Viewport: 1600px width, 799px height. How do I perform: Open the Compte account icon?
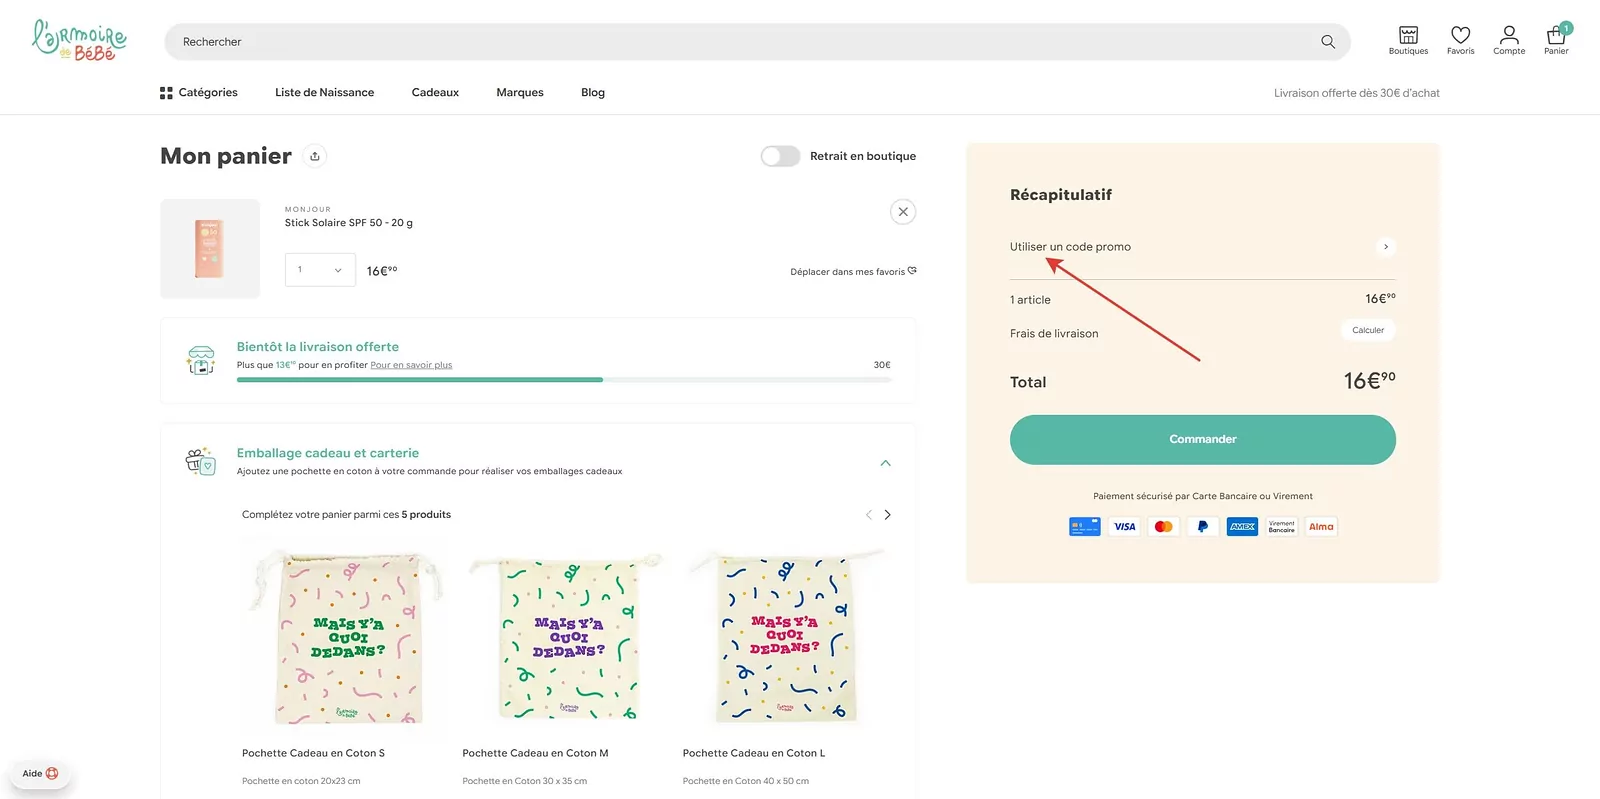click(1509, 40)
